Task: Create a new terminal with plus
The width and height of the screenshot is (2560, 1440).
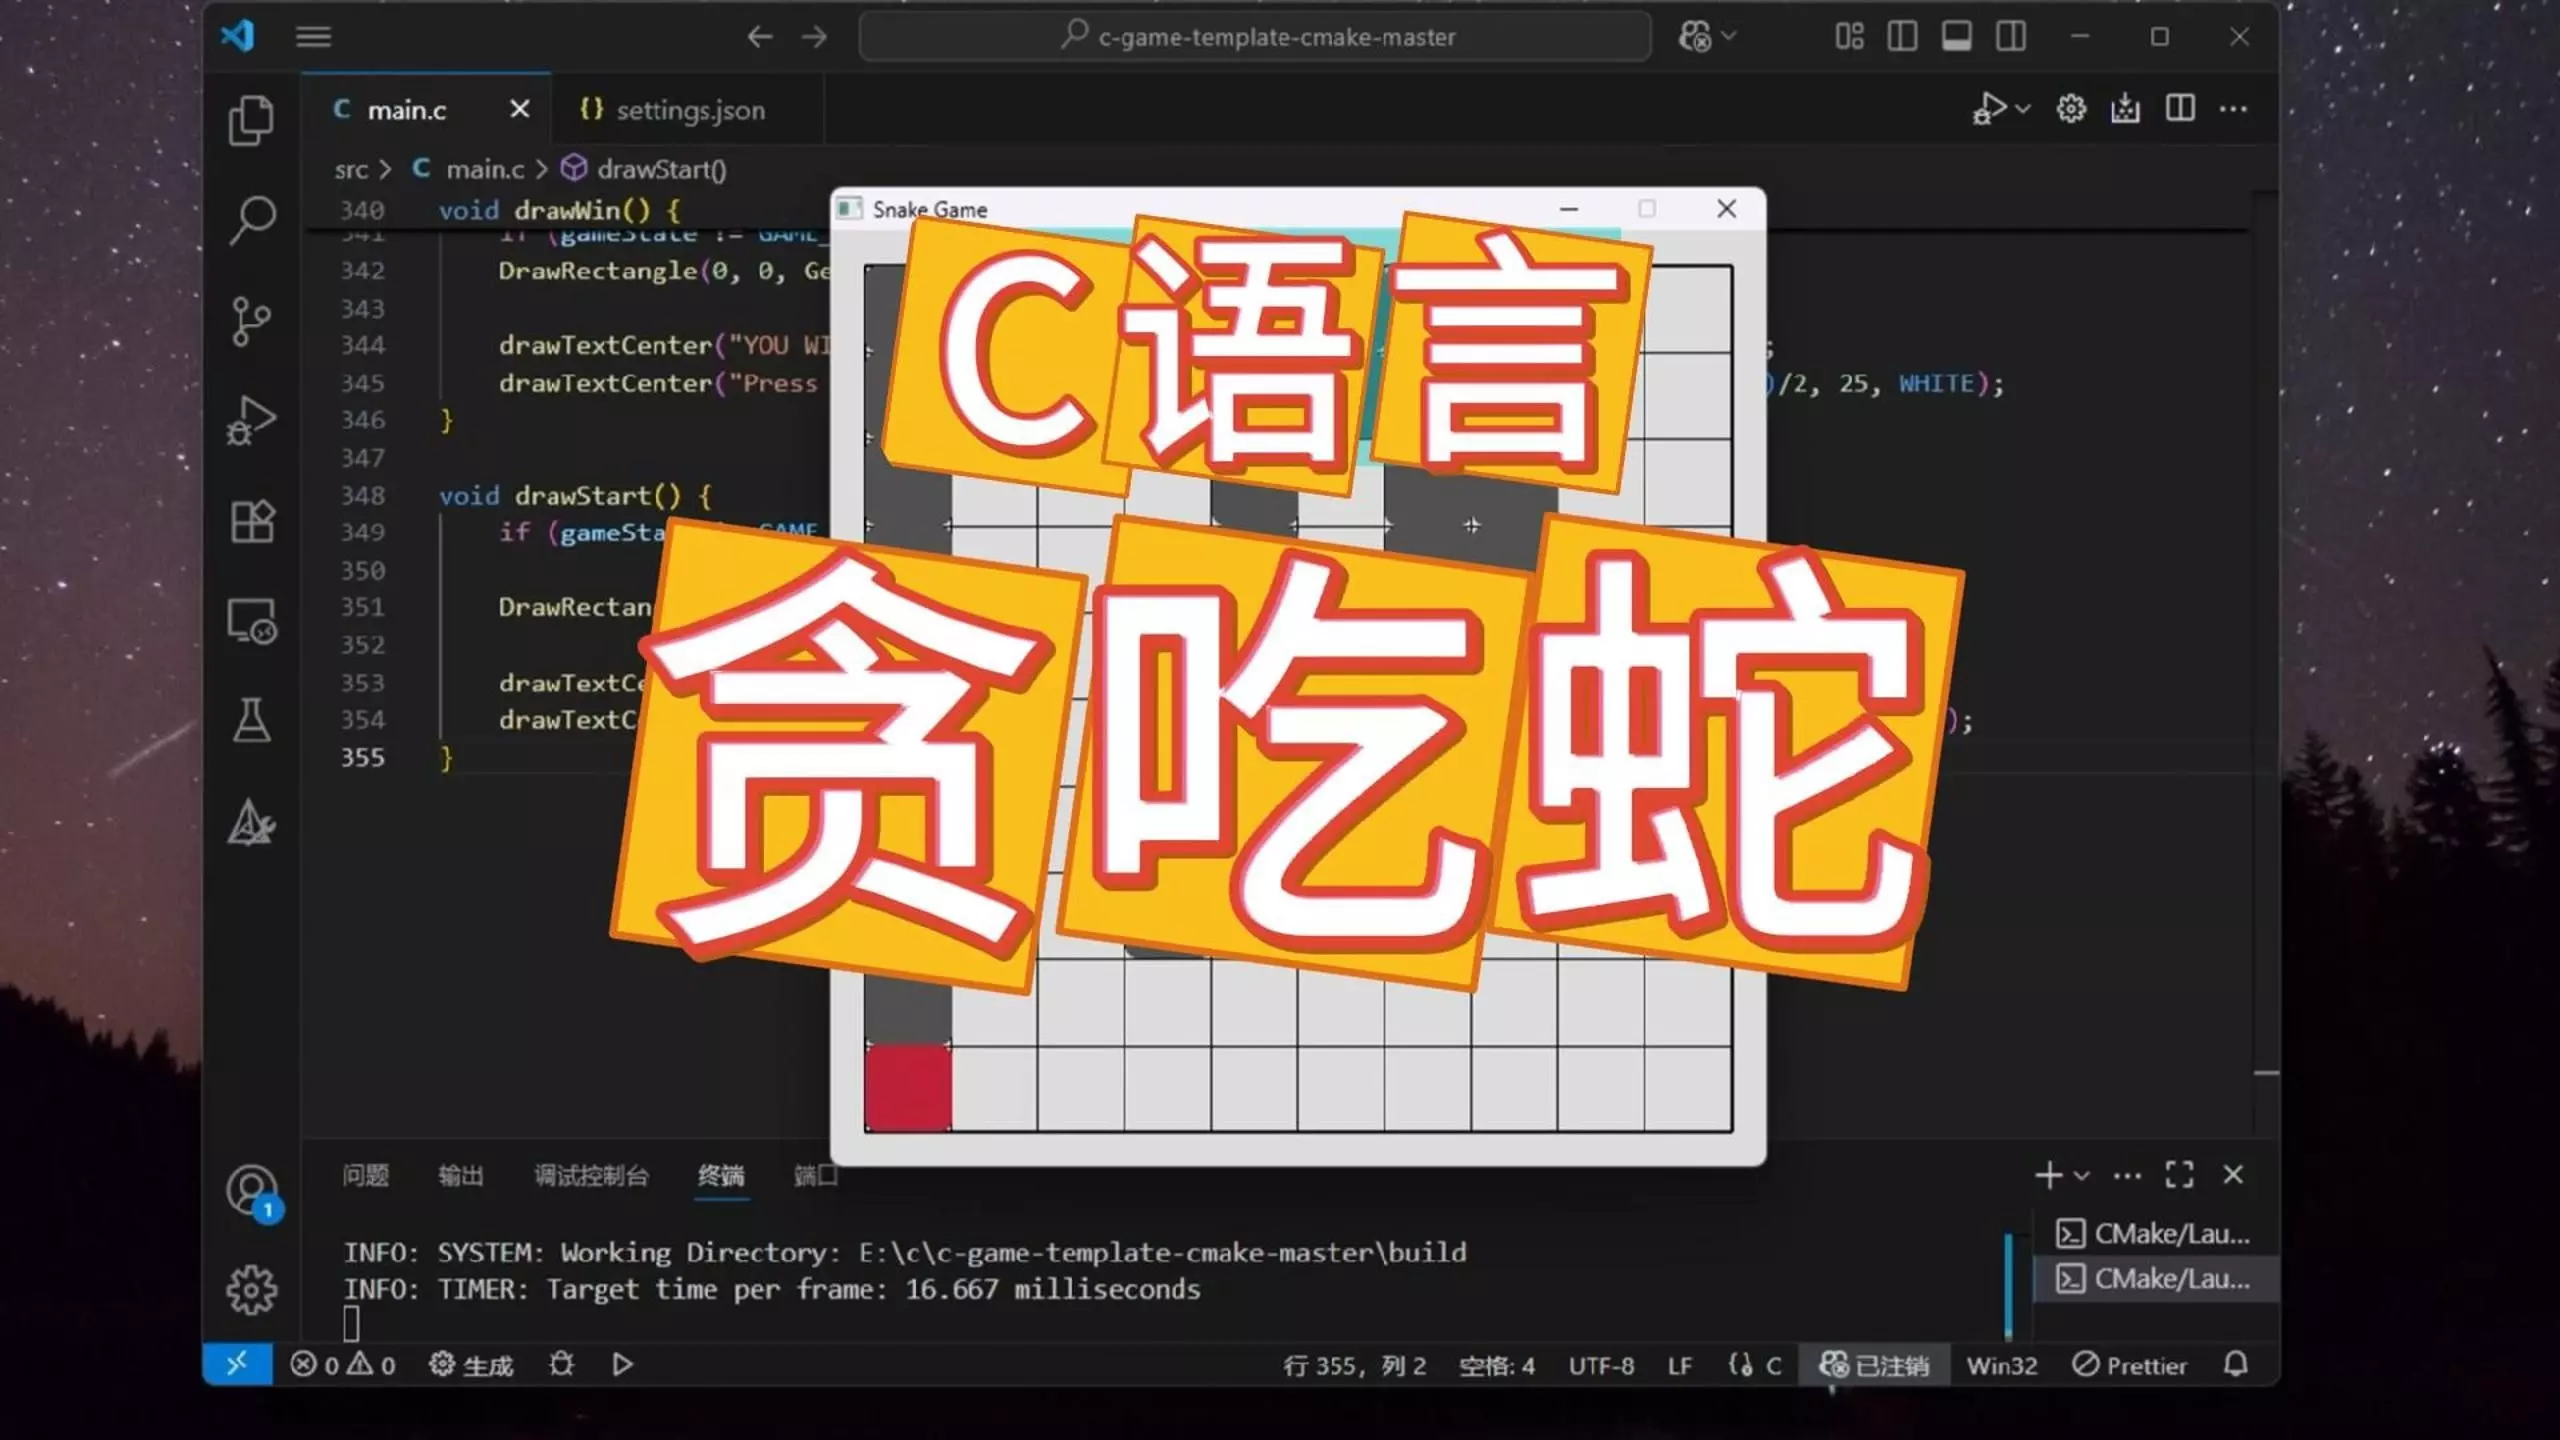Action: 2048,1175
